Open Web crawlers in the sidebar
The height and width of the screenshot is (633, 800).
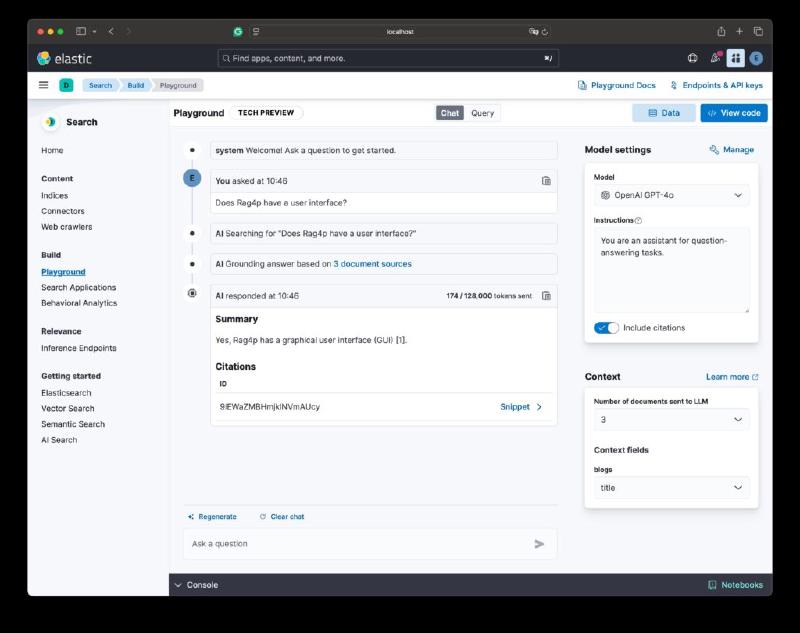67,226
